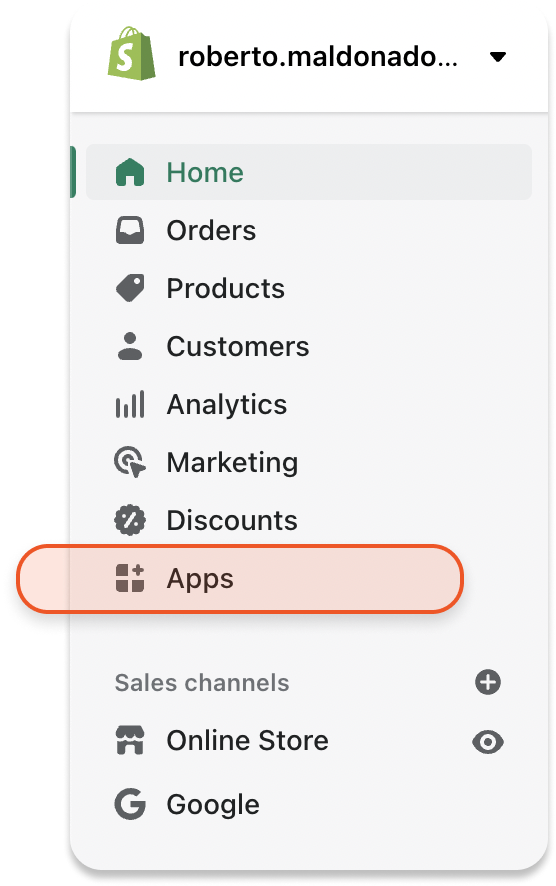
Task: Click the Analytics bar chart icon
Action: [x=130, y=404]
